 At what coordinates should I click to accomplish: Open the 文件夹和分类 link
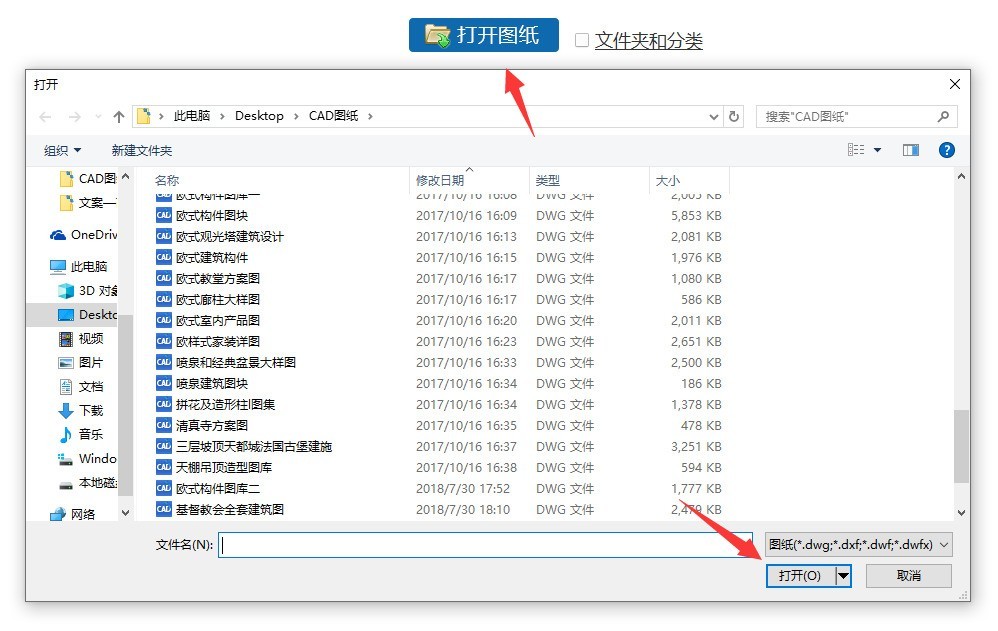649,41
